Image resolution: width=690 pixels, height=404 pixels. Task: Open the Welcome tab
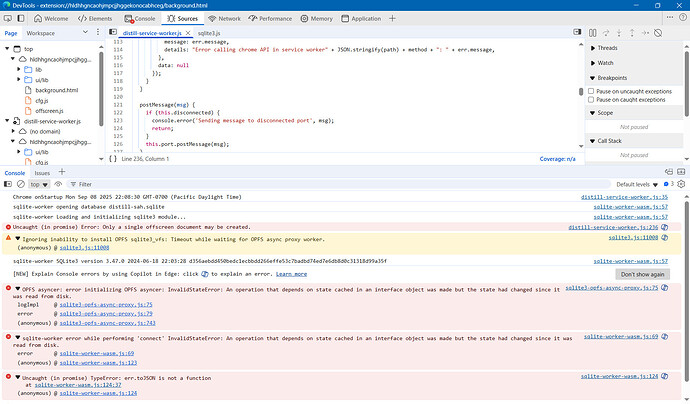(51, 18)
